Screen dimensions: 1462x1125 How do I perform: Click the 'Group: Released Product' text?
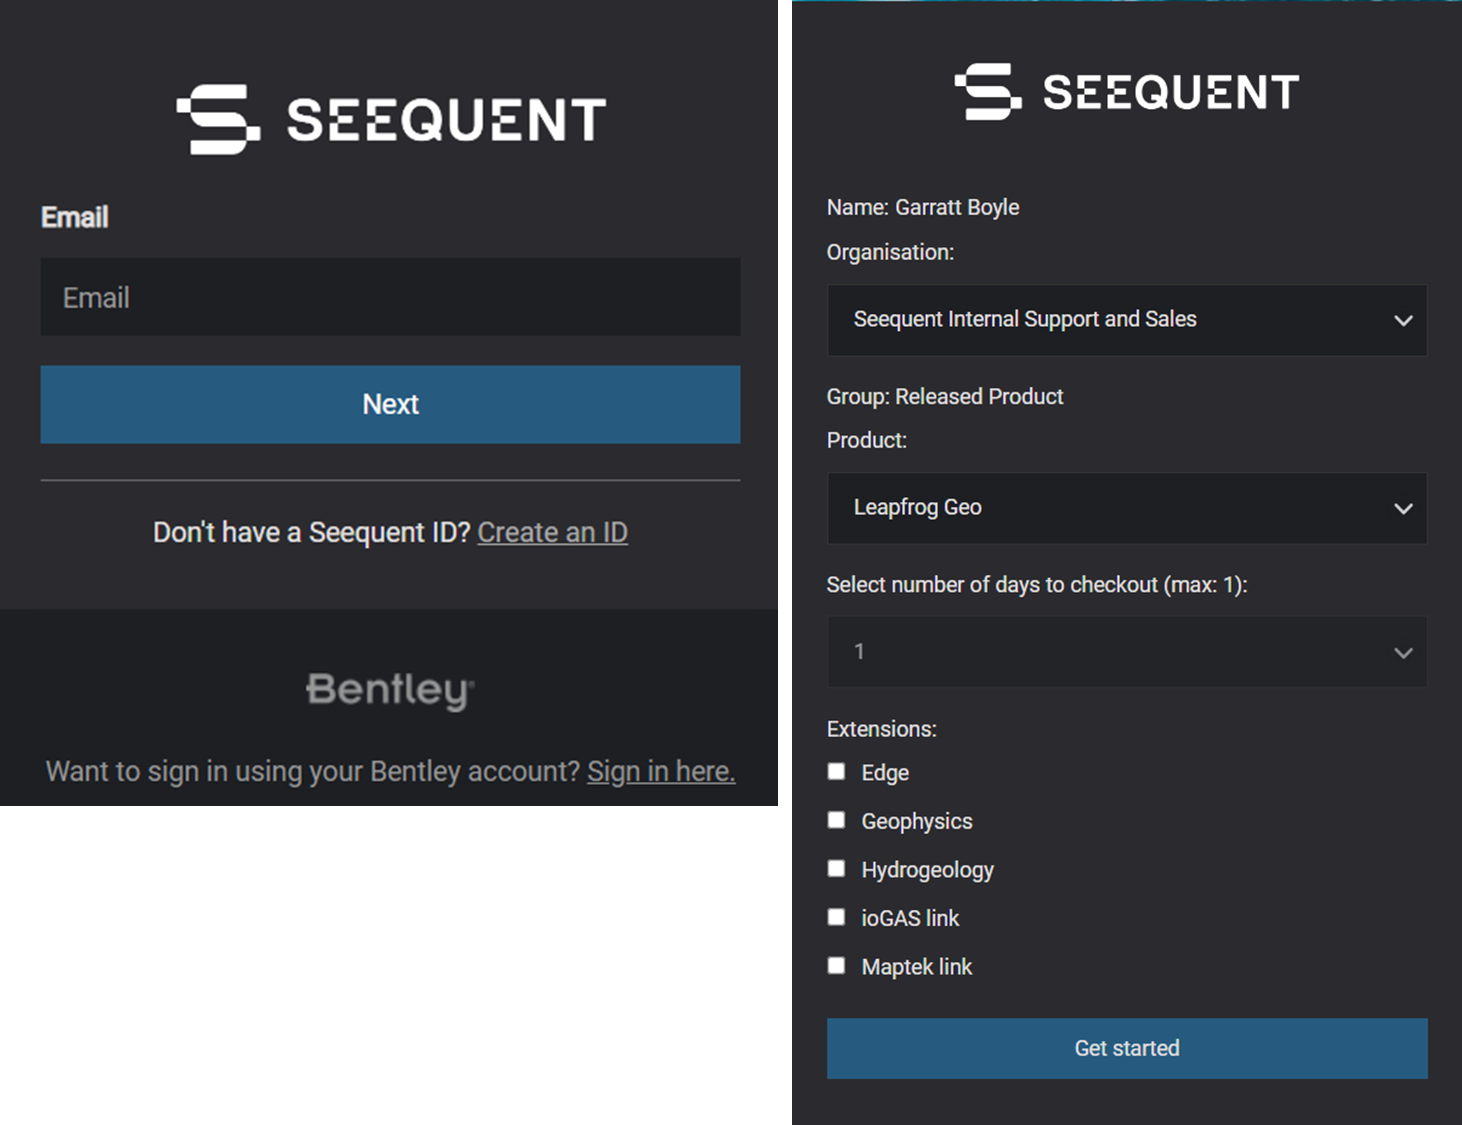[945, 396]
